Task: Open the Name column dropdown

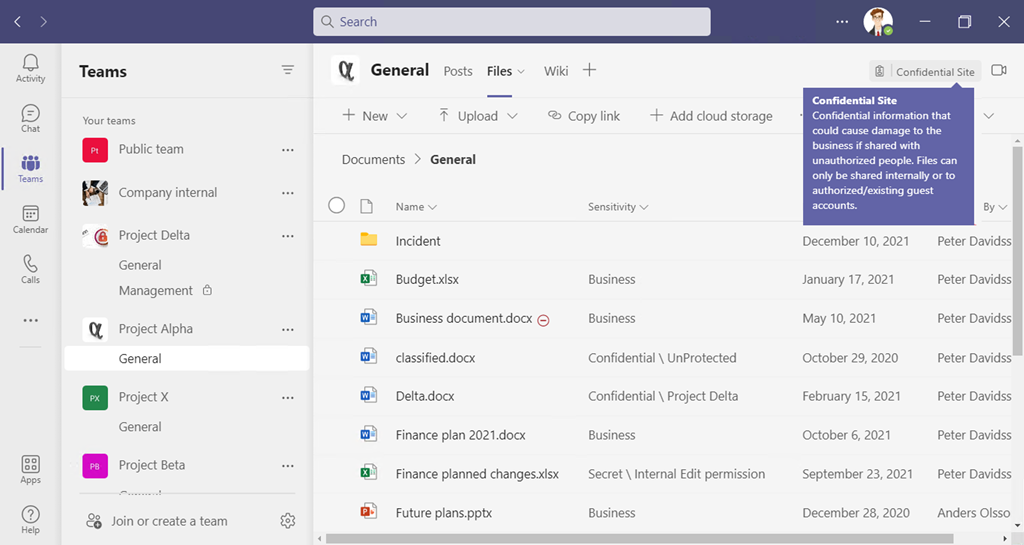Action: coord(416,207)
